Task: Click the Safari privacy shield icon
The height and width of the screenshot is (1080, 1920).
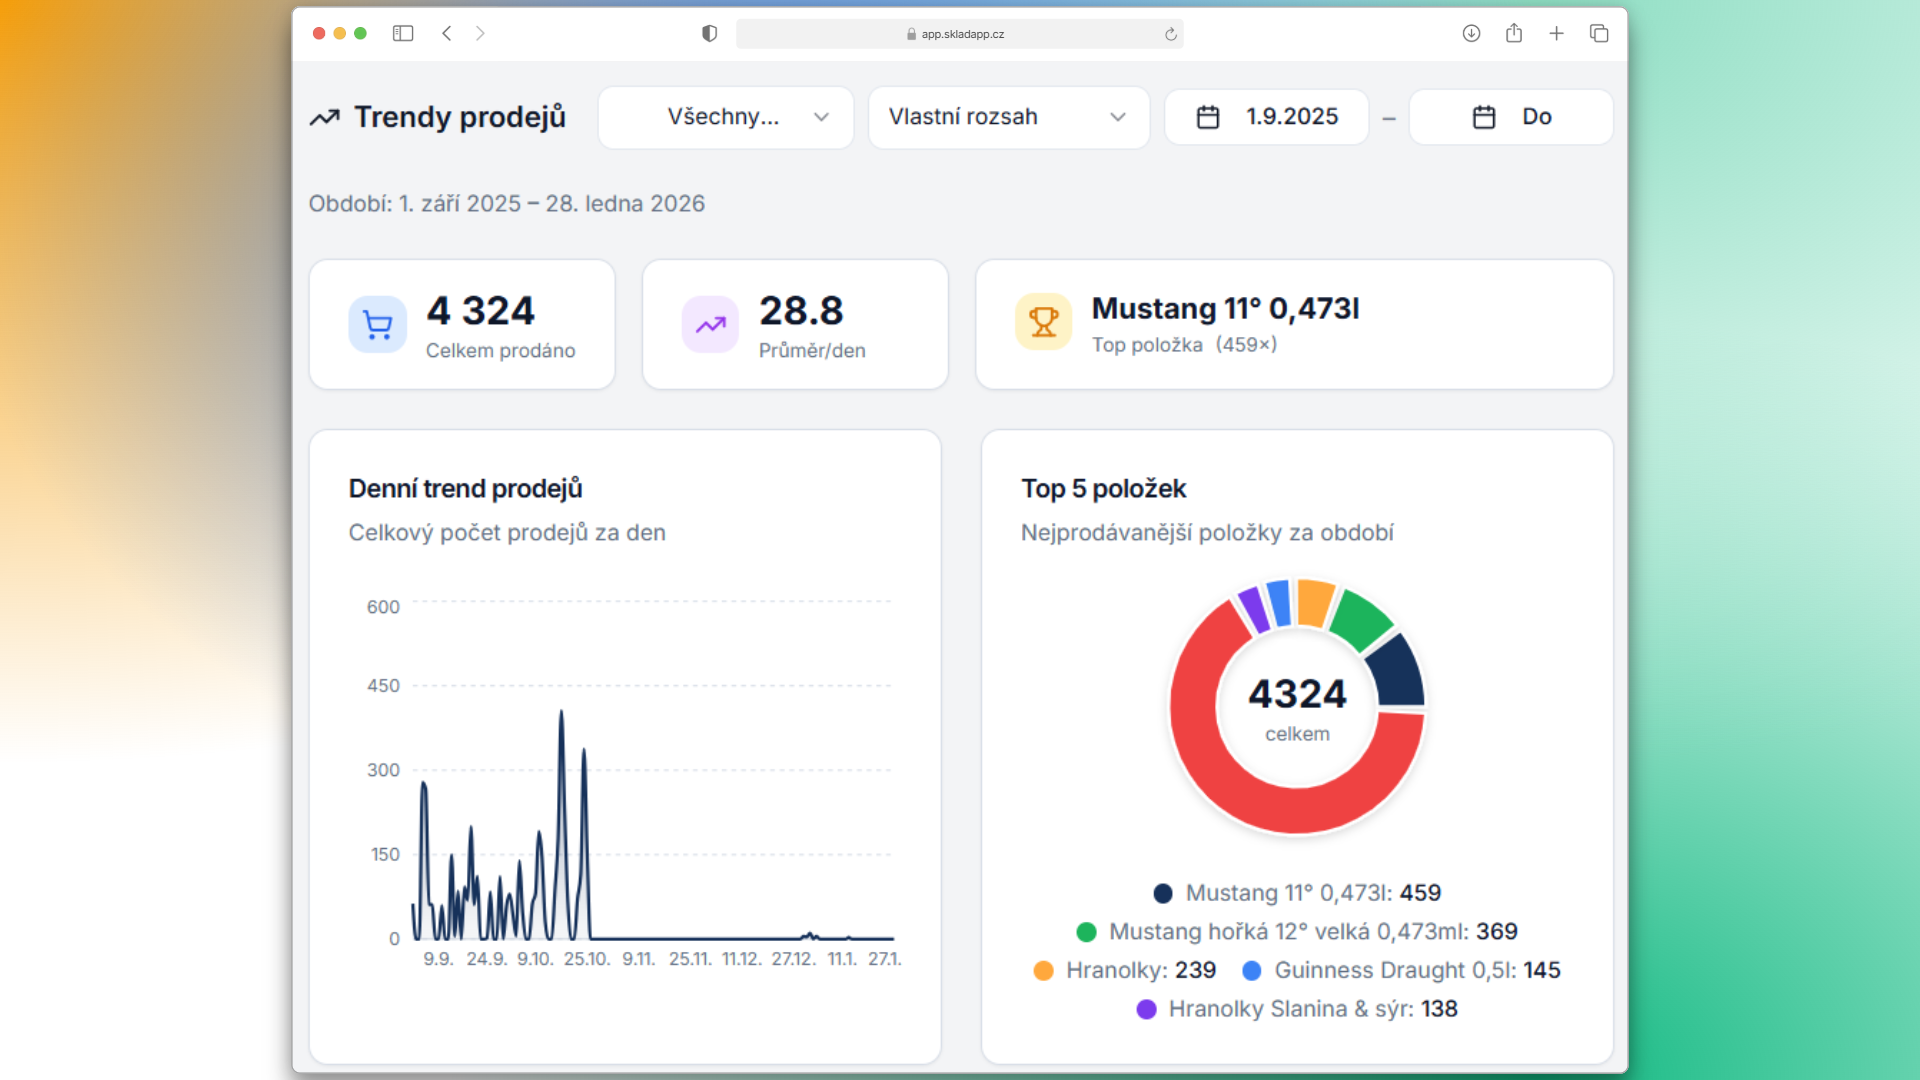Action: tap(709, 33)
